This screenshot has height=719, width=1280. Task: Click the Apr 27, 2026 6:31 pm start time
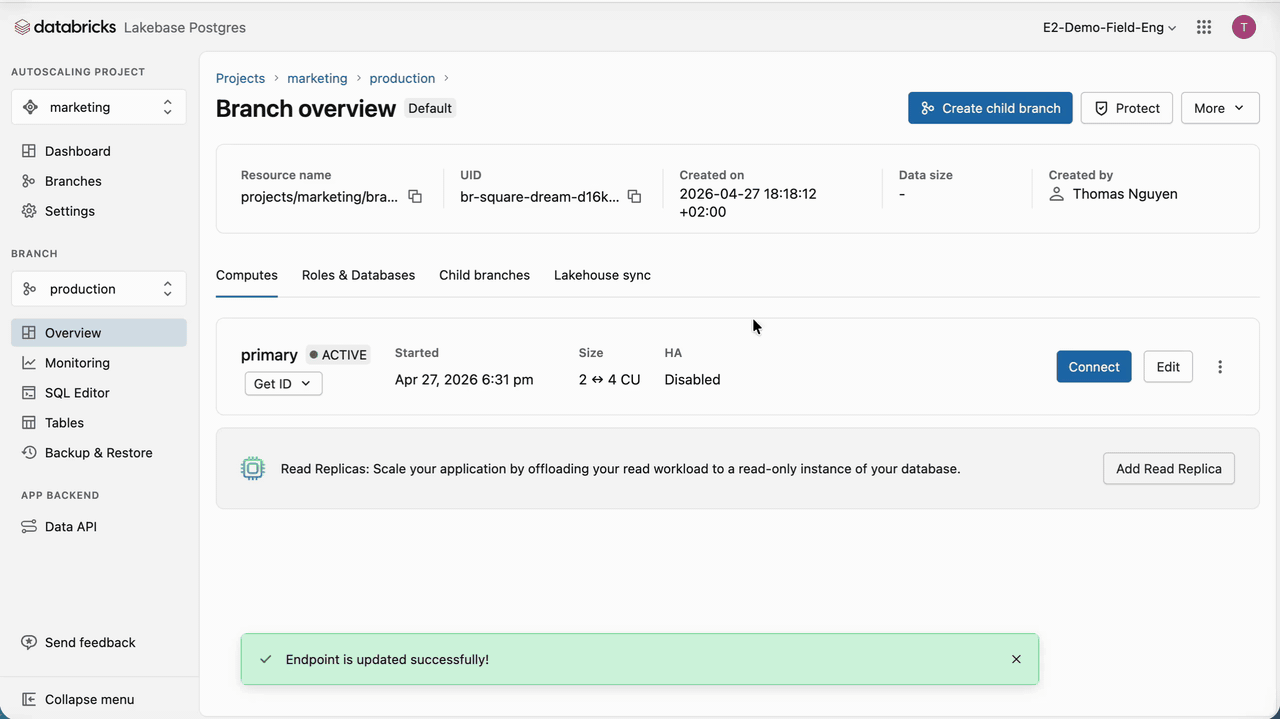pos(464,380)
